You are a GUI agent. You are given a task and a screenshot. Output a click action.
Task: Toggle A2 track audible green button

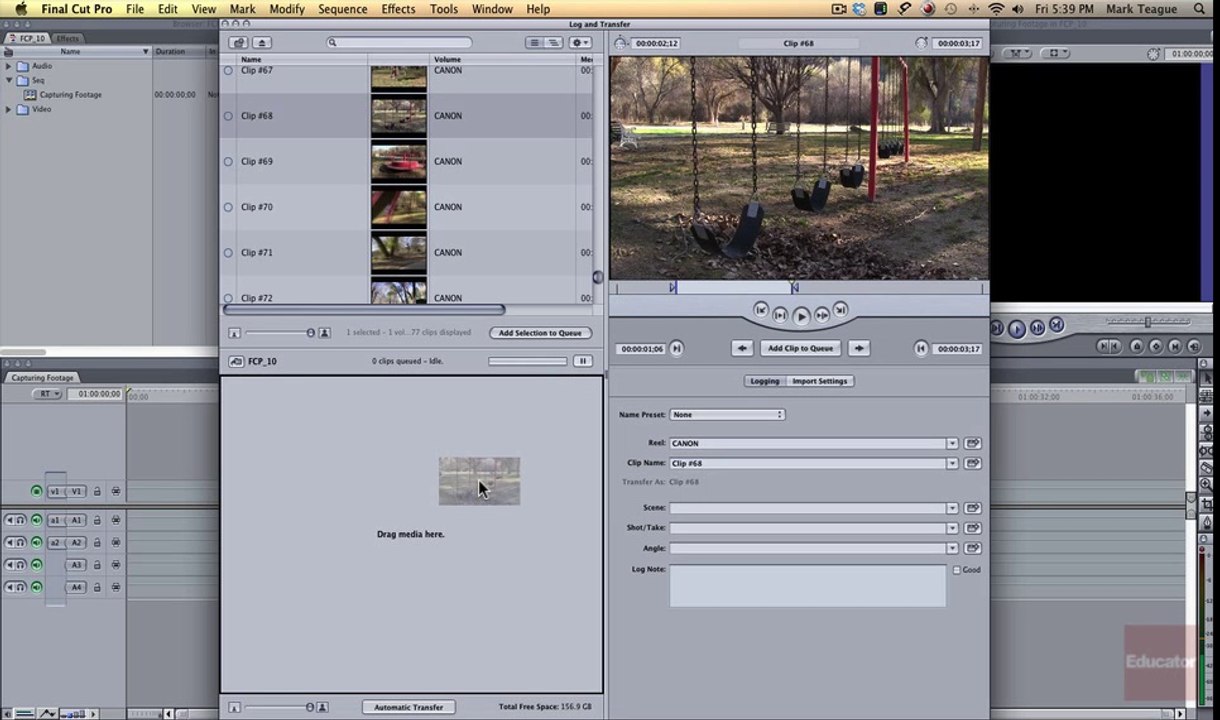(x=37, y=542)
